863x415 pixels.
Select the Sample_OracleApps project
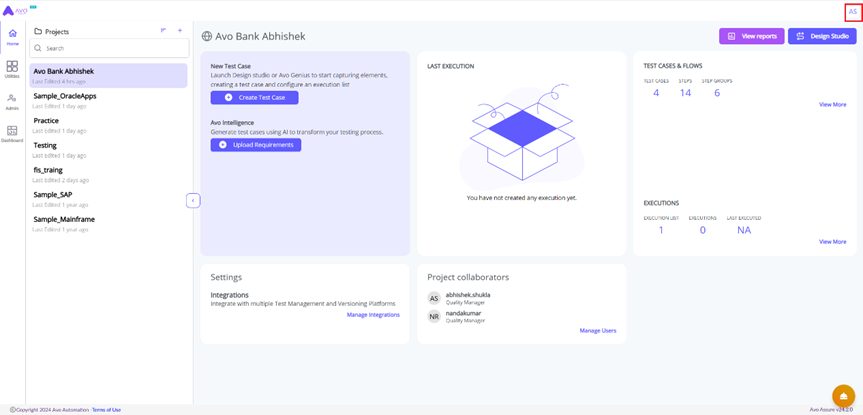[x=65, y=96]
